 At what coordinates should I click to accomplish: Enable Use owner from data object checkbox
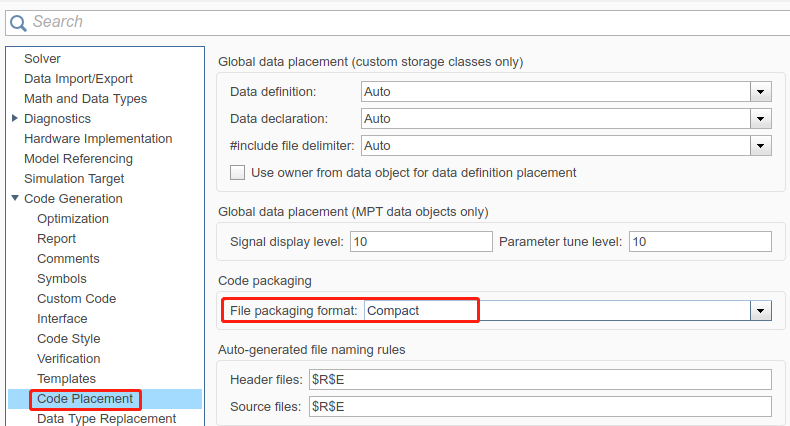point(238,173)
